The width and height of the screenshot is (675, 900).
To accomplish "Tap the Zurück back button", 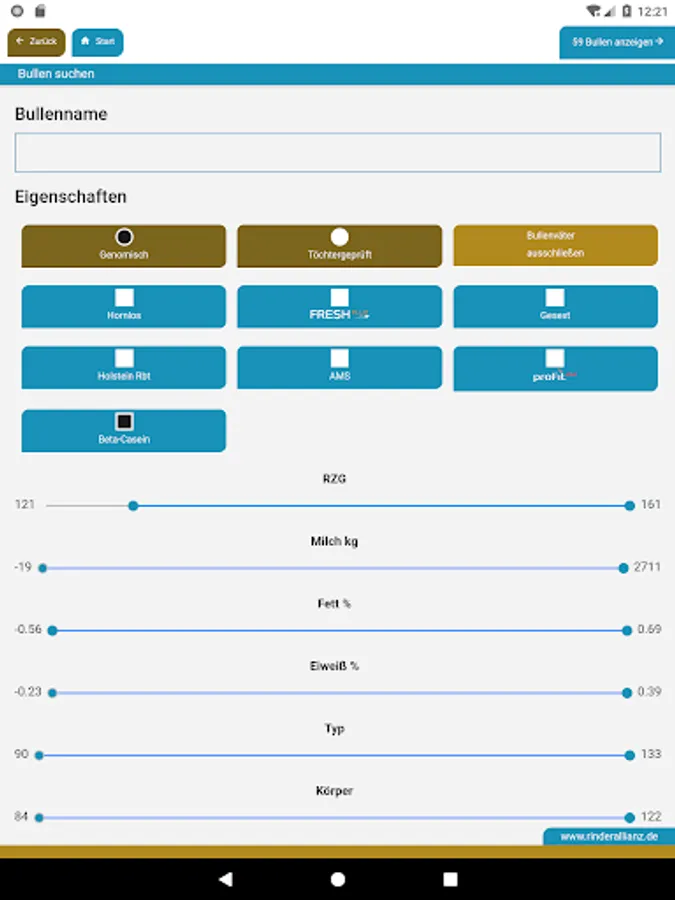I will (37, 42).
